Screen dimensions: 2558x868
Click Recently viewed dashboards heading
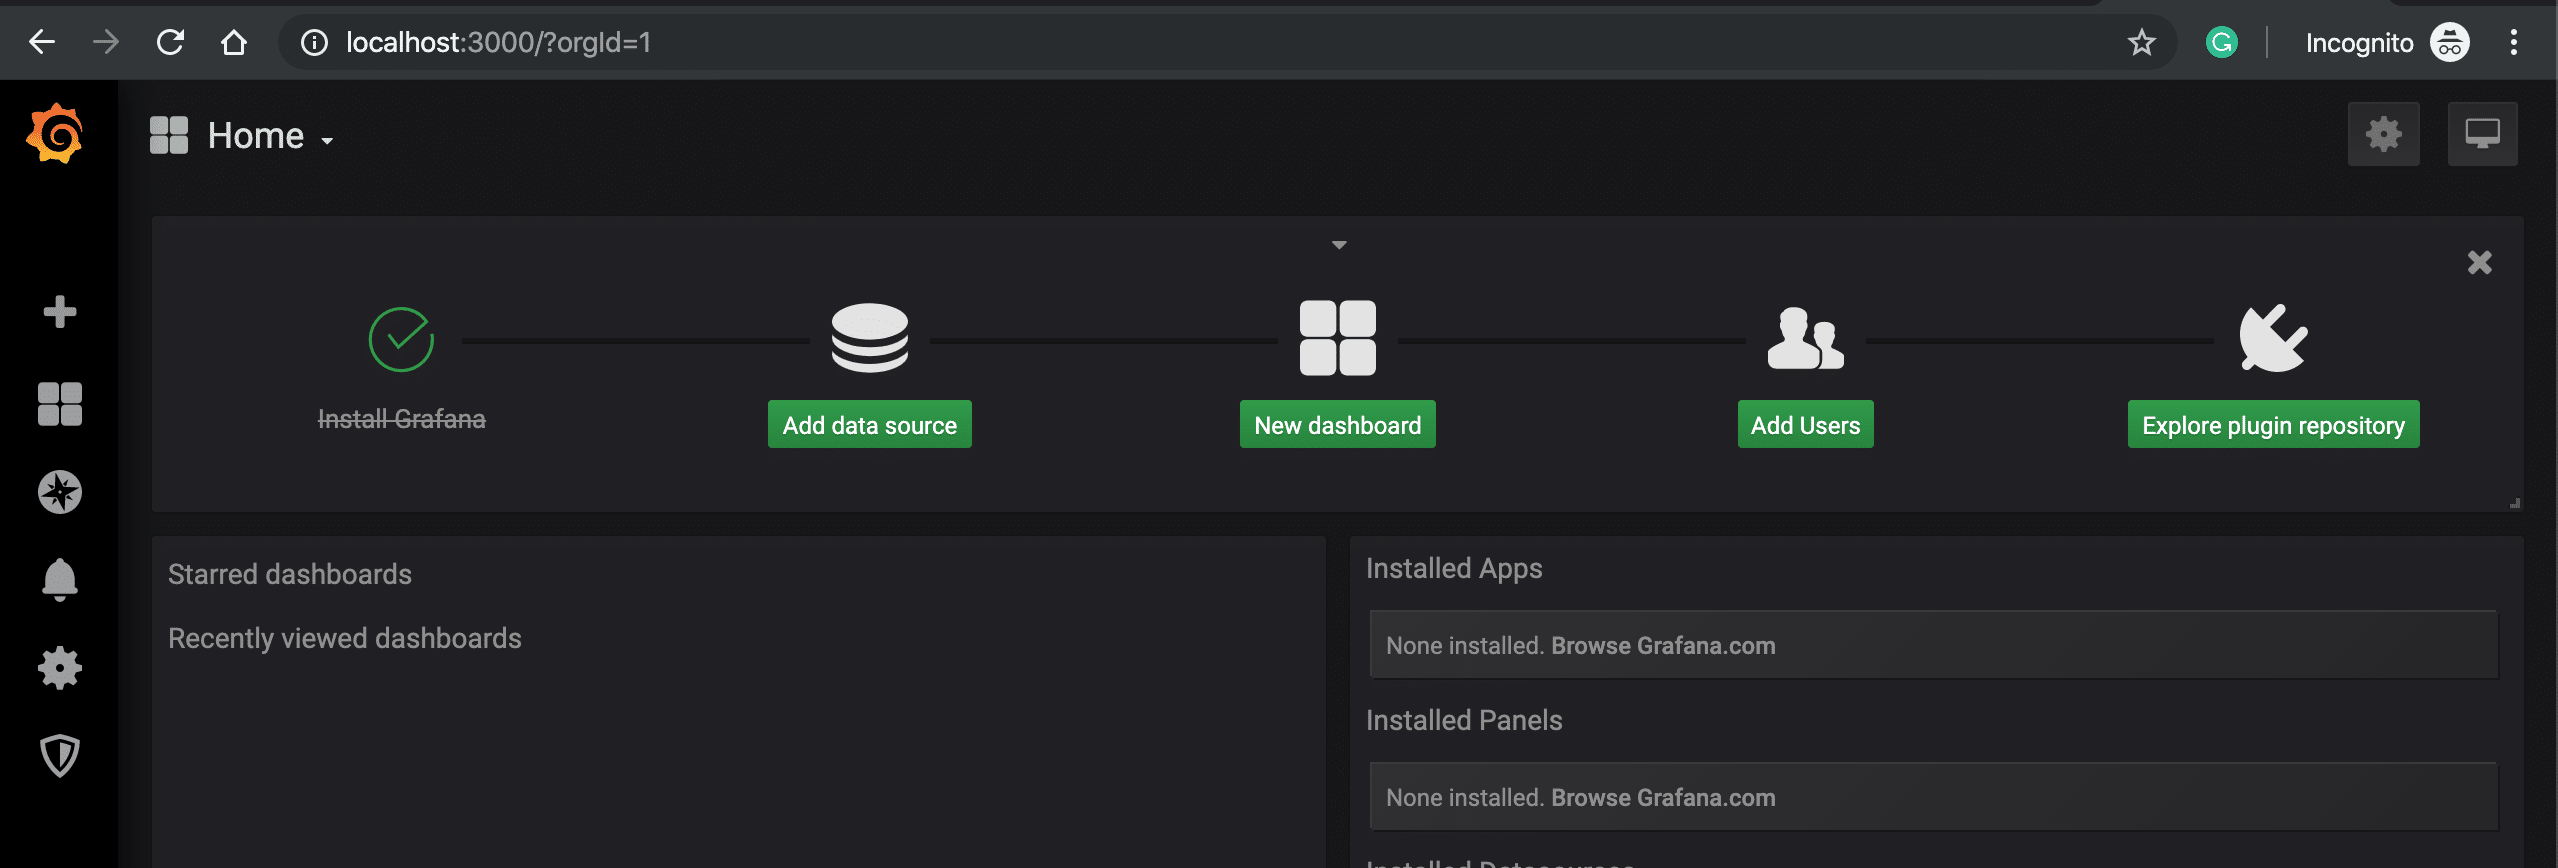pyautogui.click(x=345, y=638)
